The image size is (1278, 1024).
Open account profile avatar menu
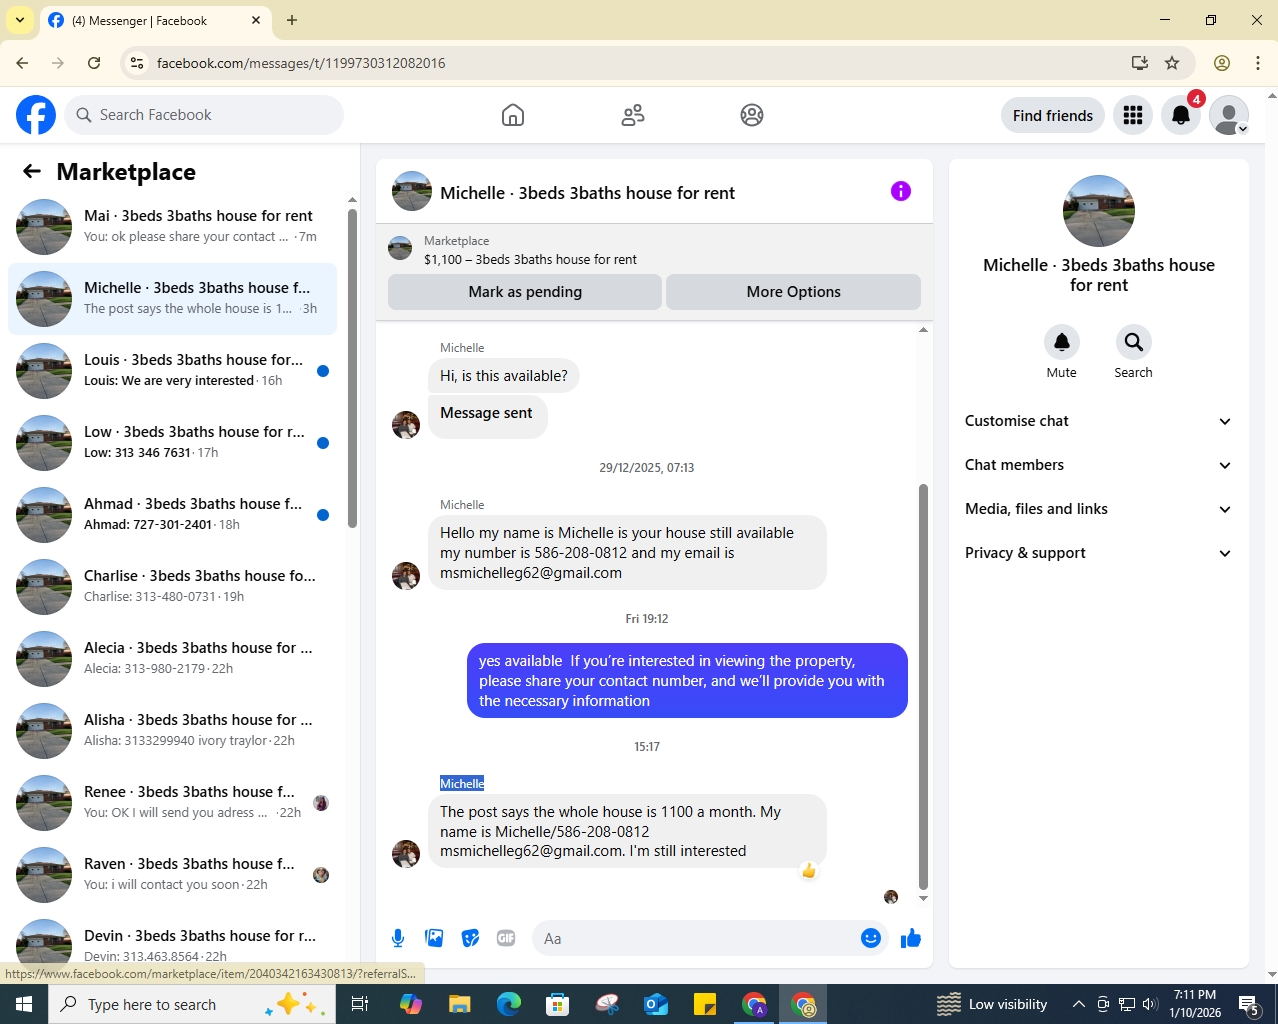tap(1229, 115)
